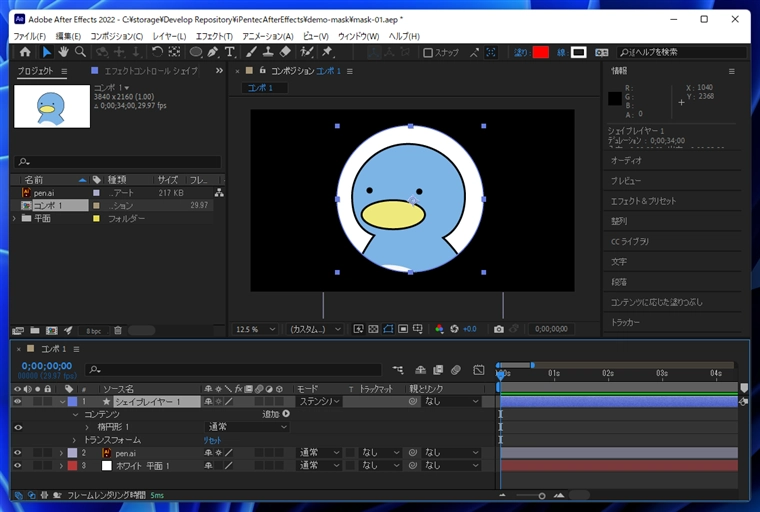The height and width of the screenshot is (512, 760).
Task: Click the red fill color swatch
Action: 540,52
